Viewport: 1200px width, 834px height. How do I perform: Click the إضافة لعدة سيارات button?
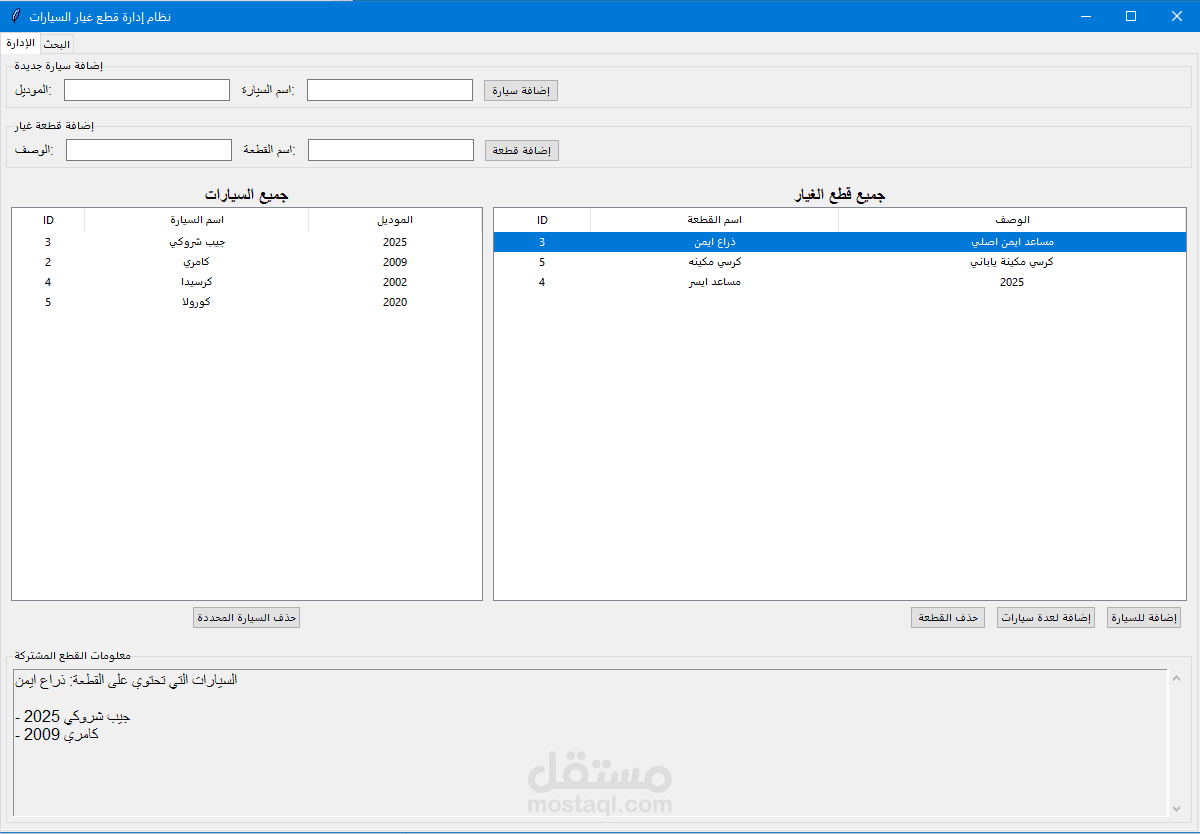(x=1046, y=617)
